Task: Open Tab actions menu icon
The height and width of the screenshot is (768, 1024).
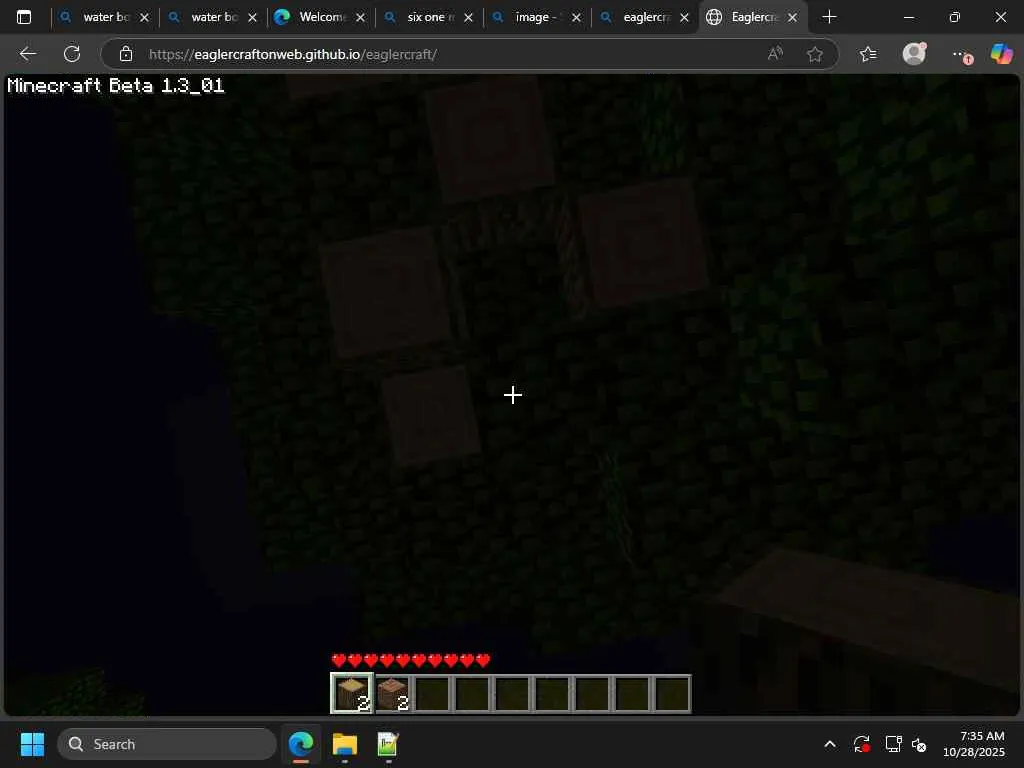Action: coord(24,17)
